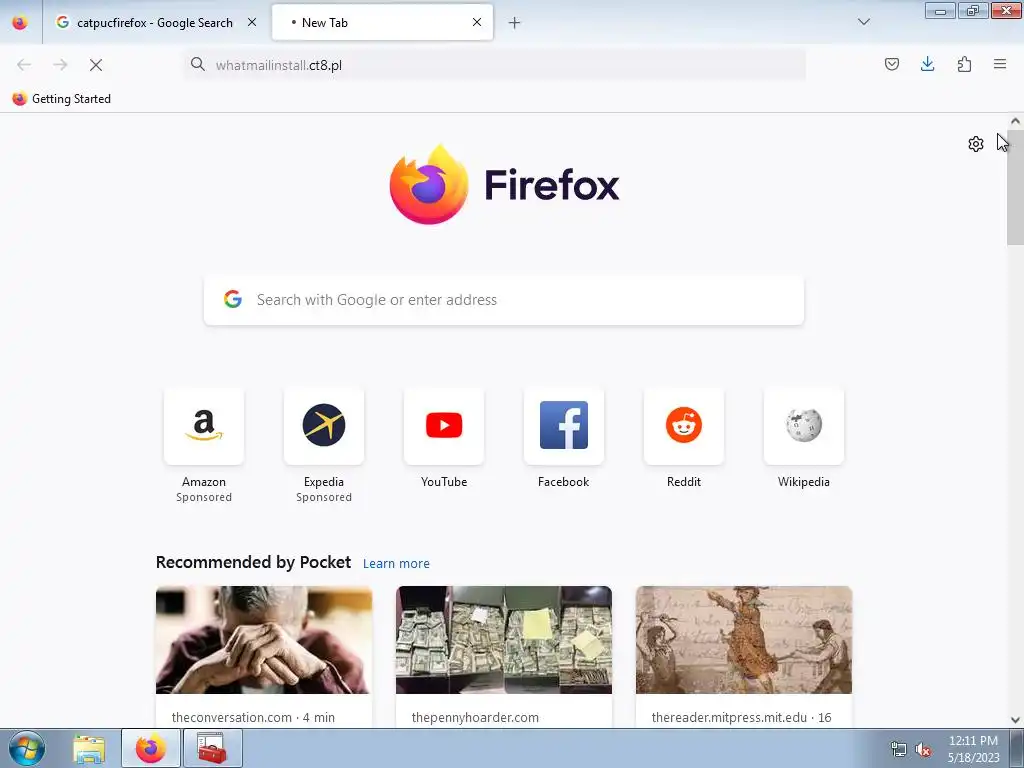Open Getting Started bookmark
1024x768 pixels.
point(62,99)
